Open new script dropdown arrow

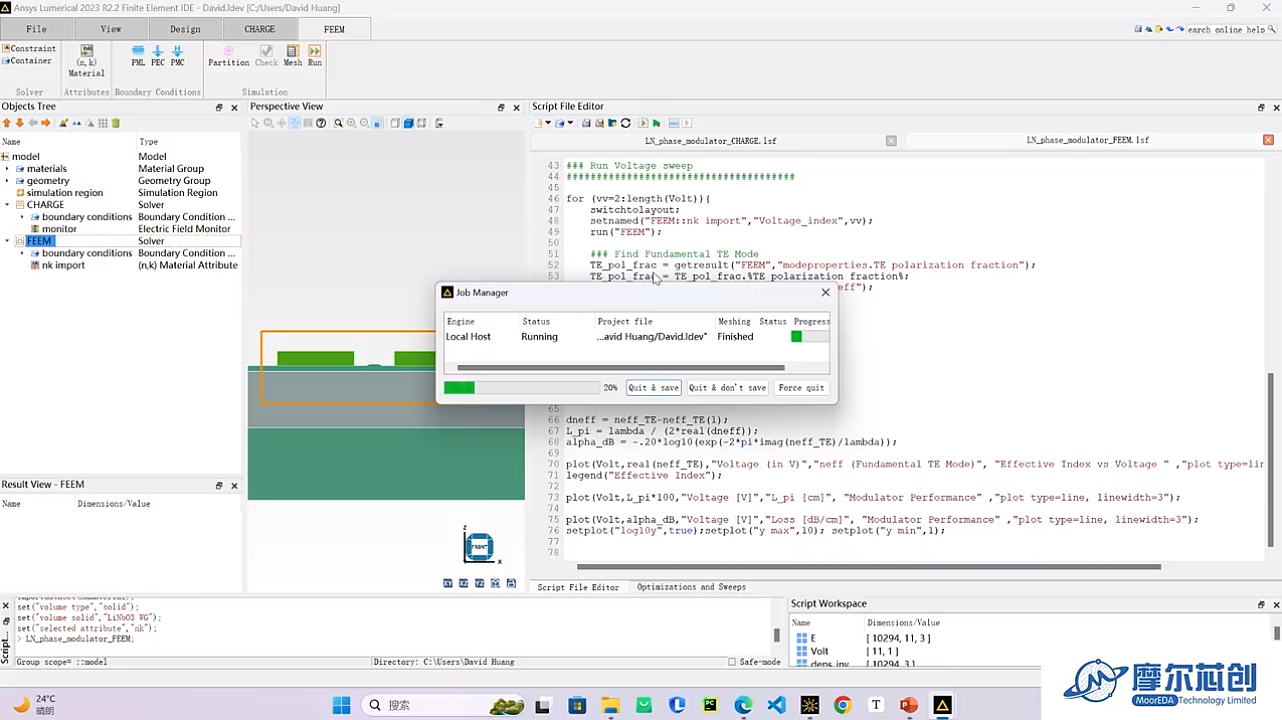click(x=548, y=123)
